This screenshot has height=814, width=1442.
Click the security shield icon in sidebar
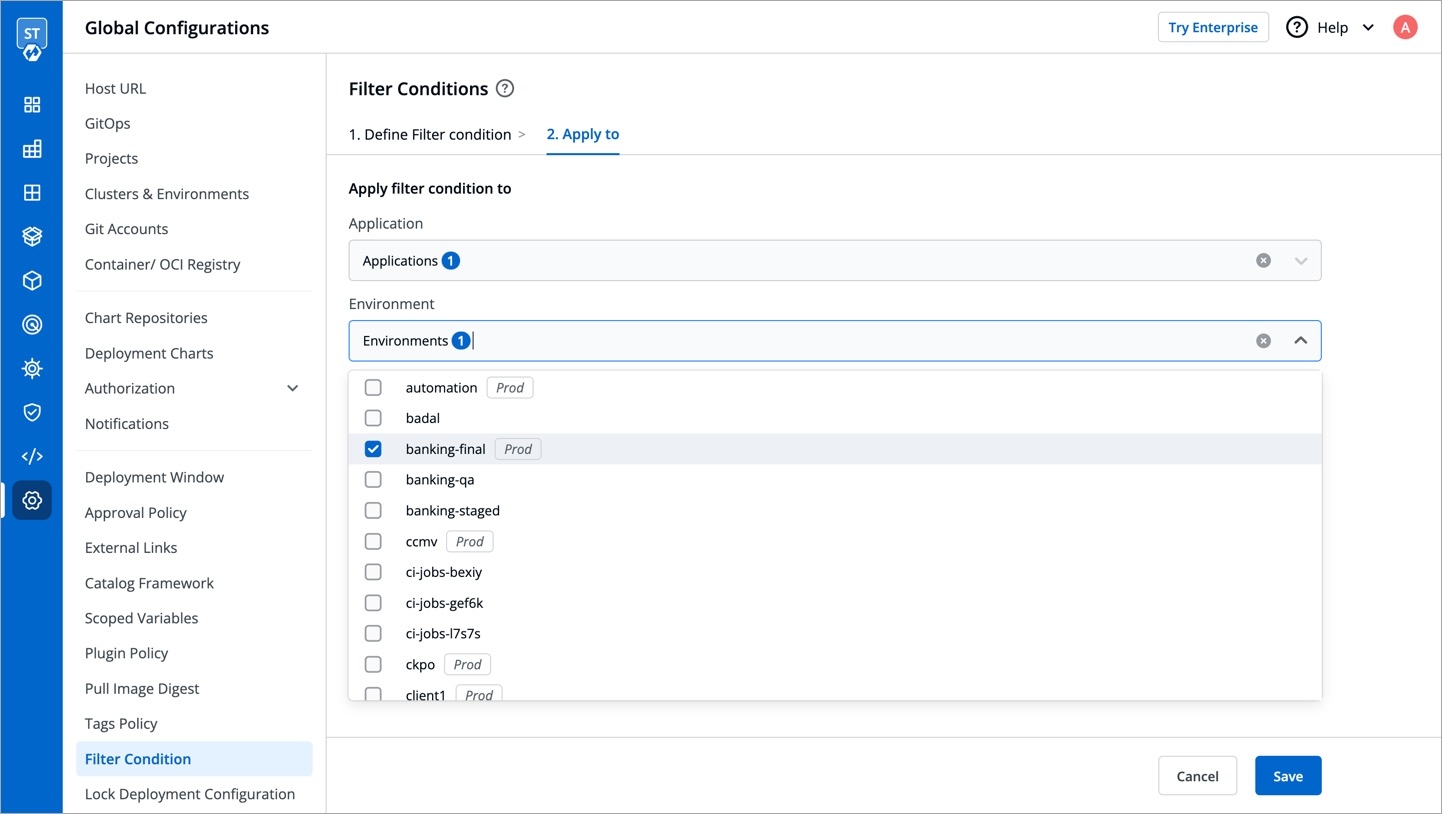point(32,412)
